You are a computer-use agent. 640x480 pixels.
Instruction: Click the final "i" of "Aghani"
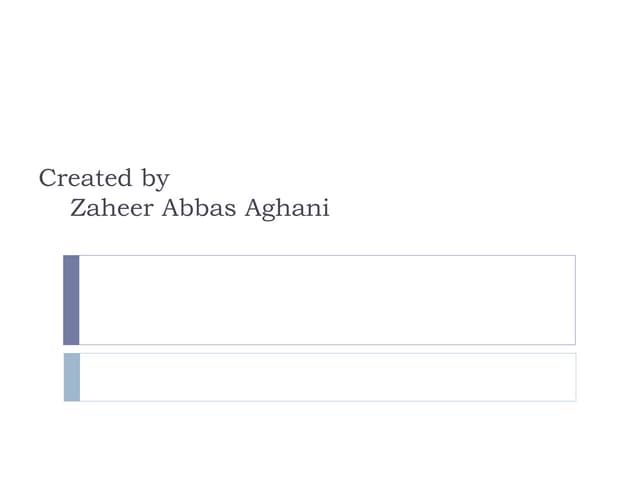coord(325,207)
